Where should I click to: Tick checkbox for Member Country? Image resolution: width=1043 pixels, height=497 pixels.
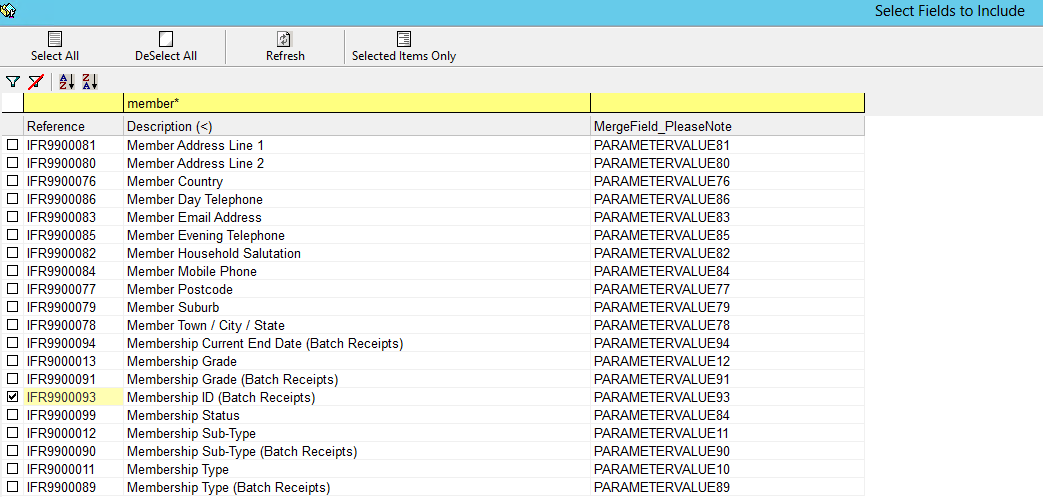[x=12, y=180]
